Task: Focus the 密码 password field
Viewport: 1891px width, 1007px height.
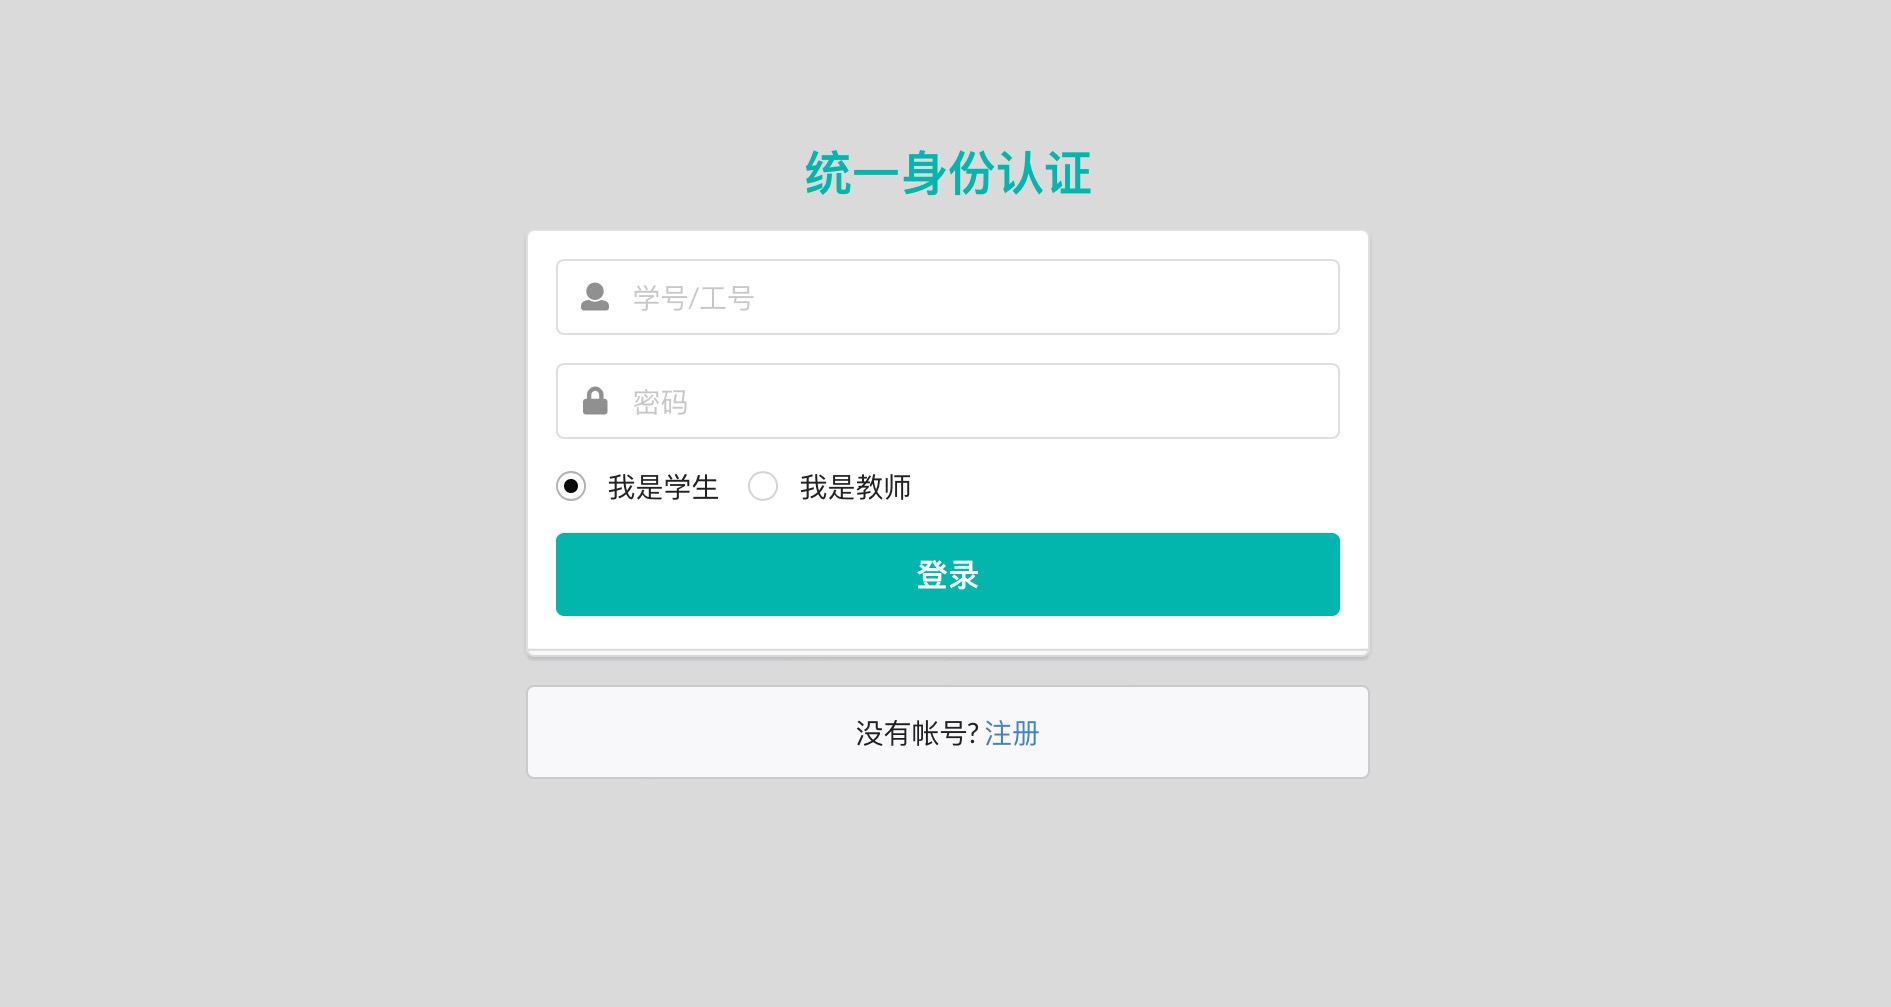Action: [947, 401]
